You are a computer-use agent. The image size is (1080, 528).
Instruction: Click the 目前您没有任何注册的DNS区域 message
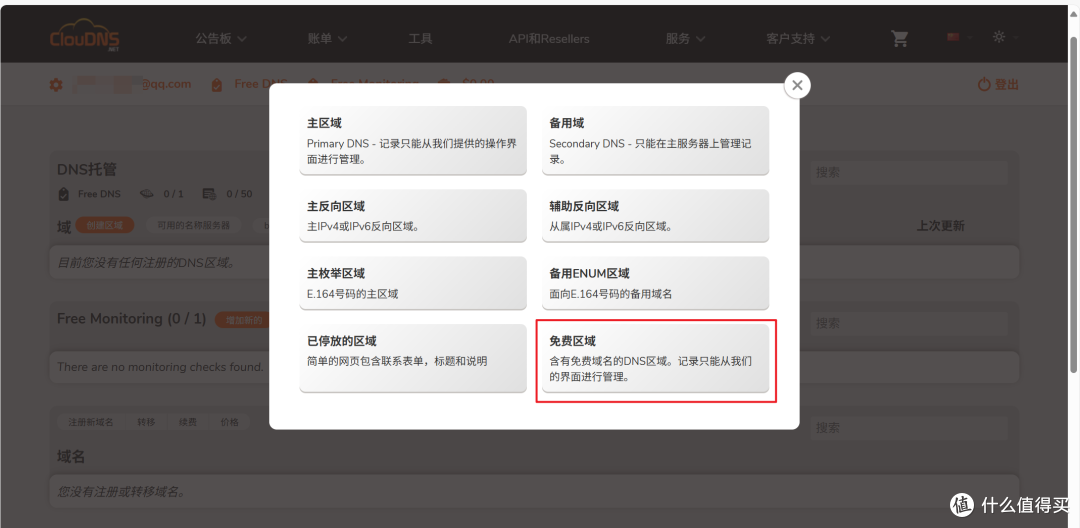point(146,263)
